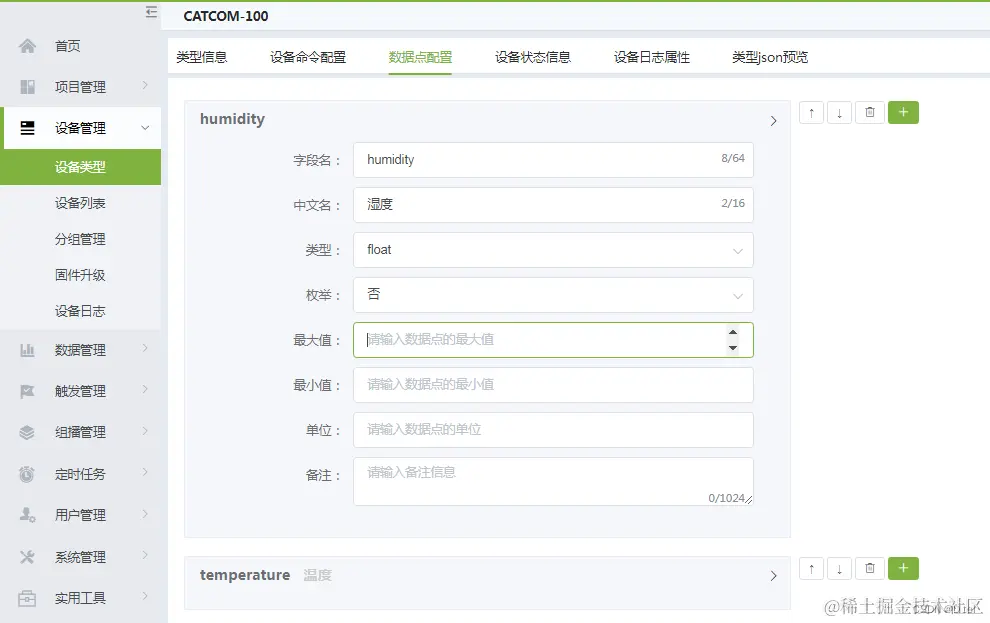Open 固件升级 in the sidebar
This screenshot has width=990, height=623.
pyautogui.click(x=80, y=275)
